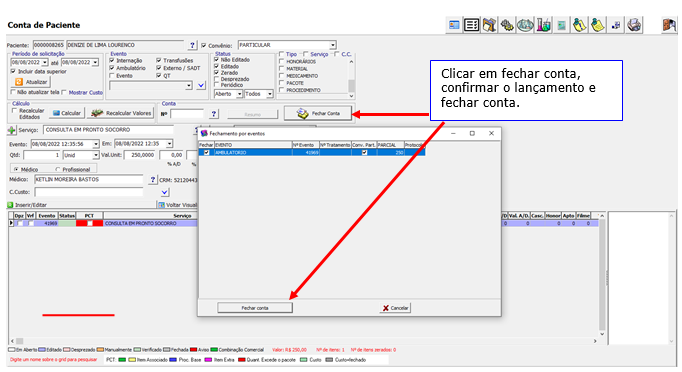Toggle the Internação checkbox
682x372 pixels.
[112, 60]
